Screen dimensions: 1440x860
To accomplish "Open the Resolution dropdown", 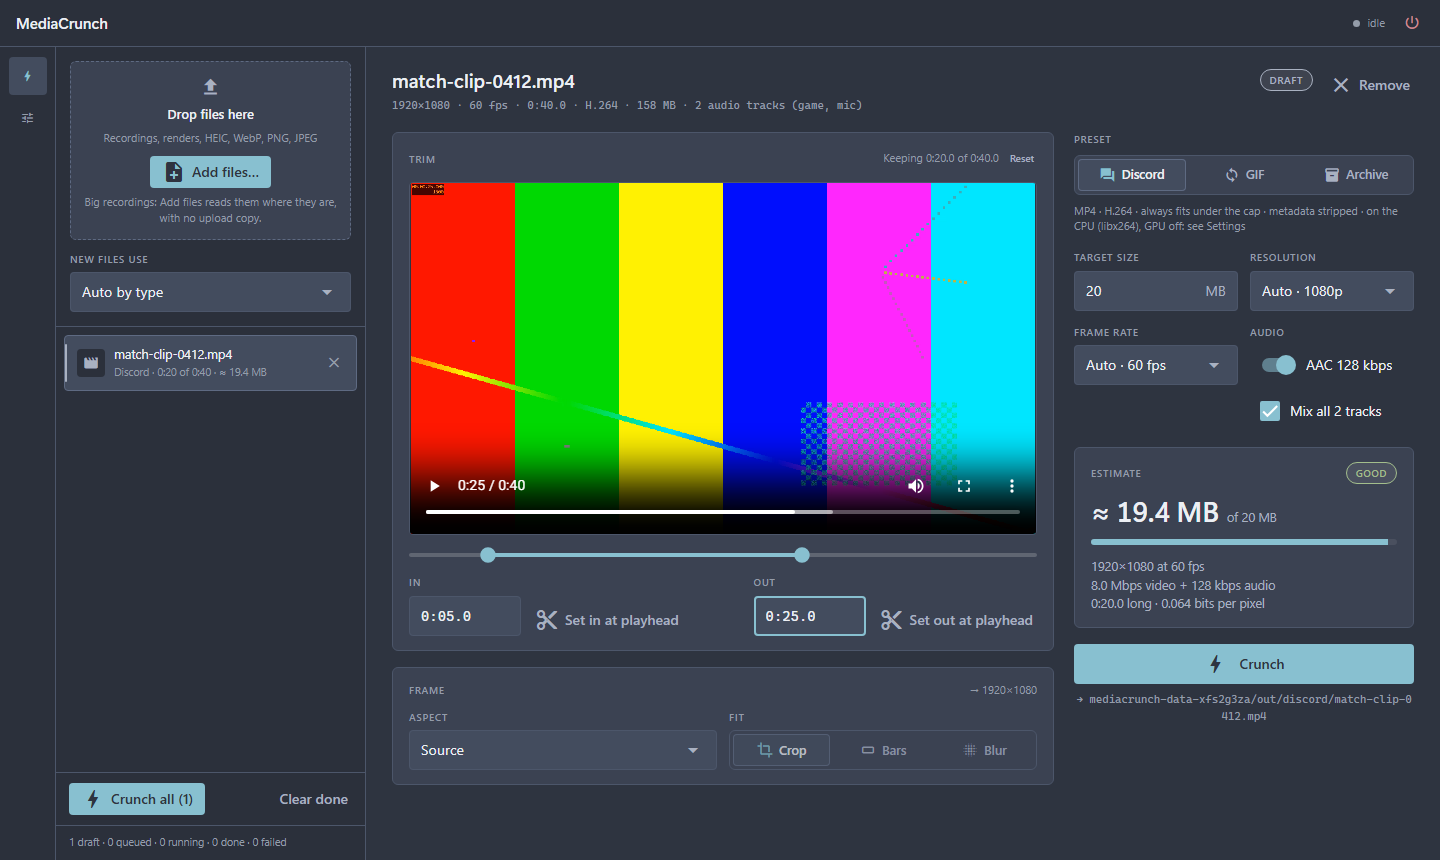I will (1332, 291).
